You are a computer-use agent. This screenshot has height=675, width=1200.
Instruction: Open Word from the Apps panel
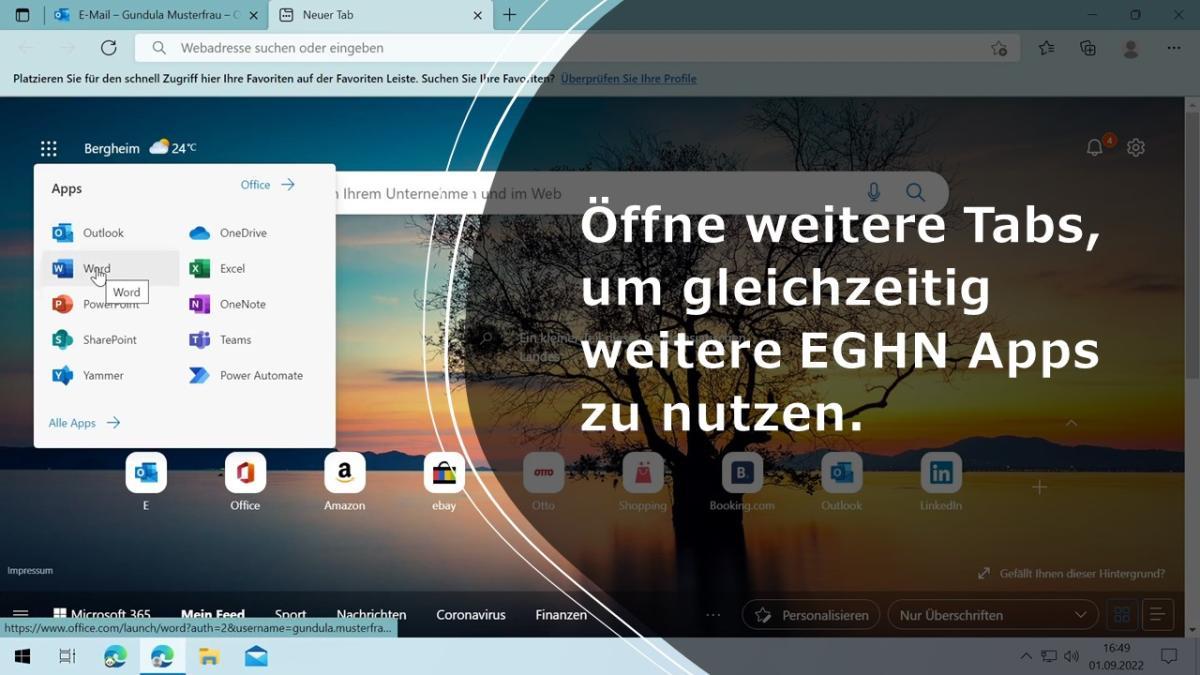click(x=95, y=268)
